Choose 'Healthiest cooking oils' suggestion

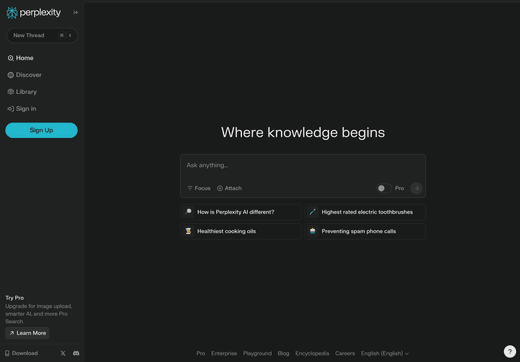[241, 231]
